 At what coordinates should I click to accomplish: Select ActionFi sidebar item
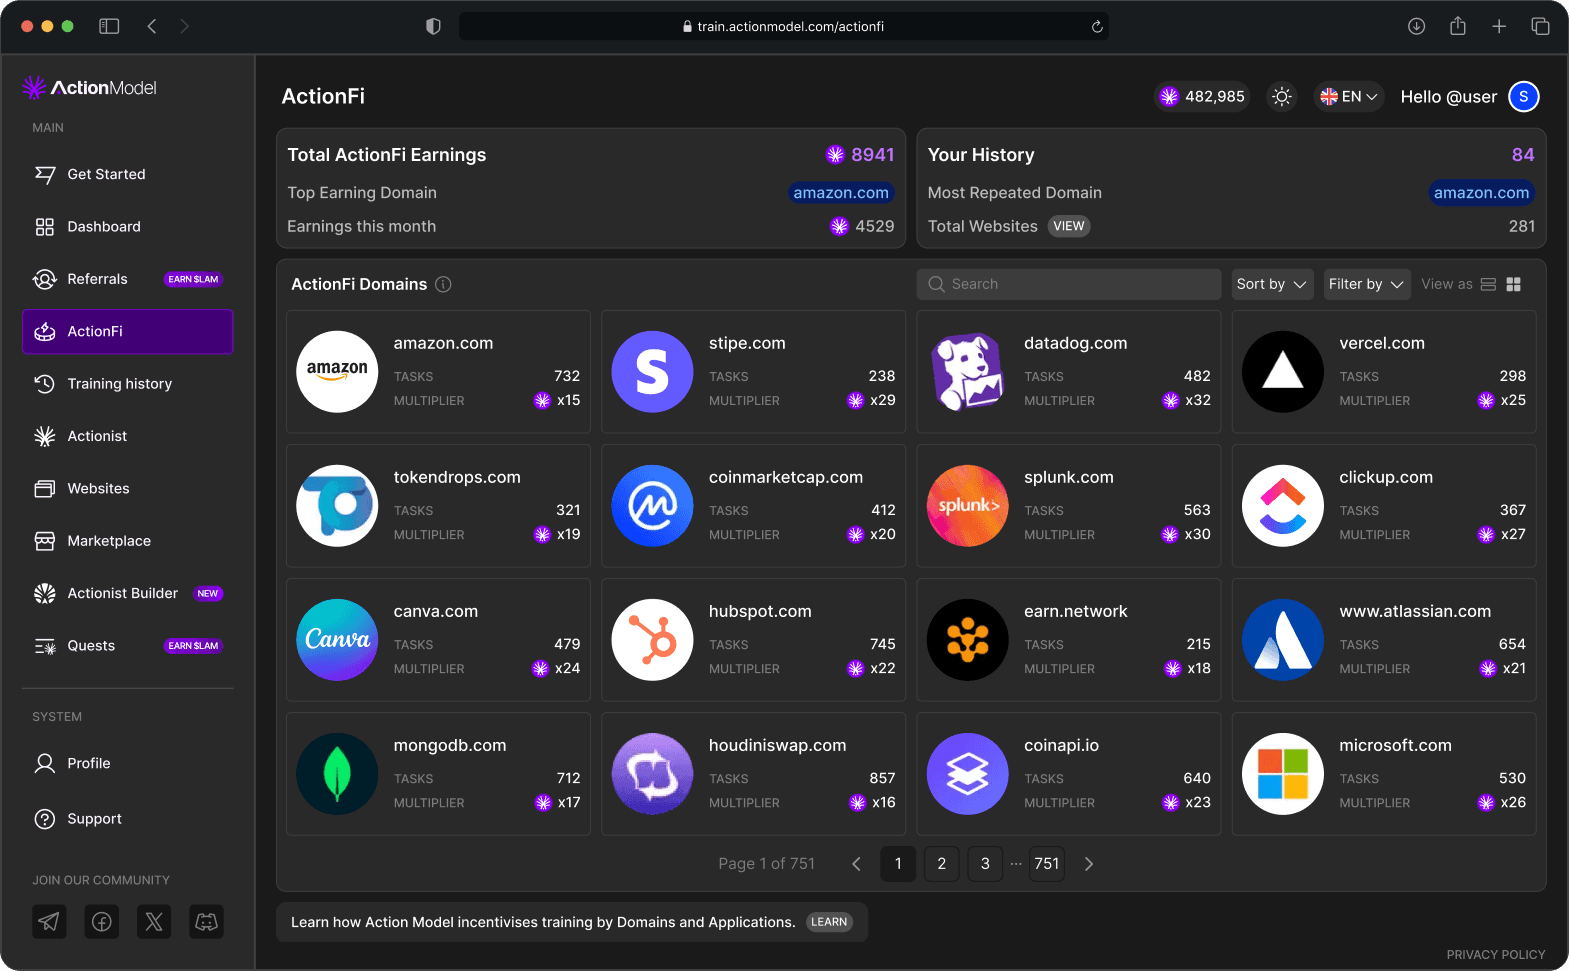(x=128, y=332)
